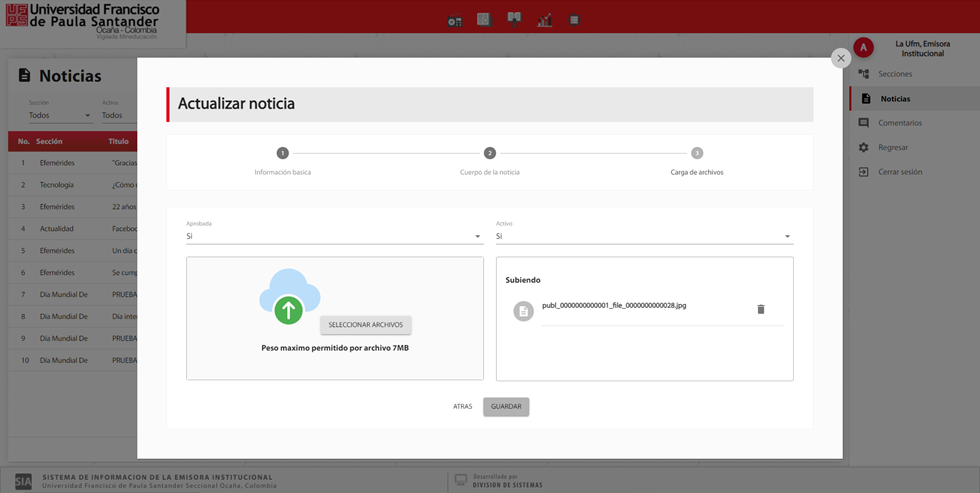This screenshot has height=493, width=980.
Task: Delete the uploaded file with trash icon
Action: [760, 310]
